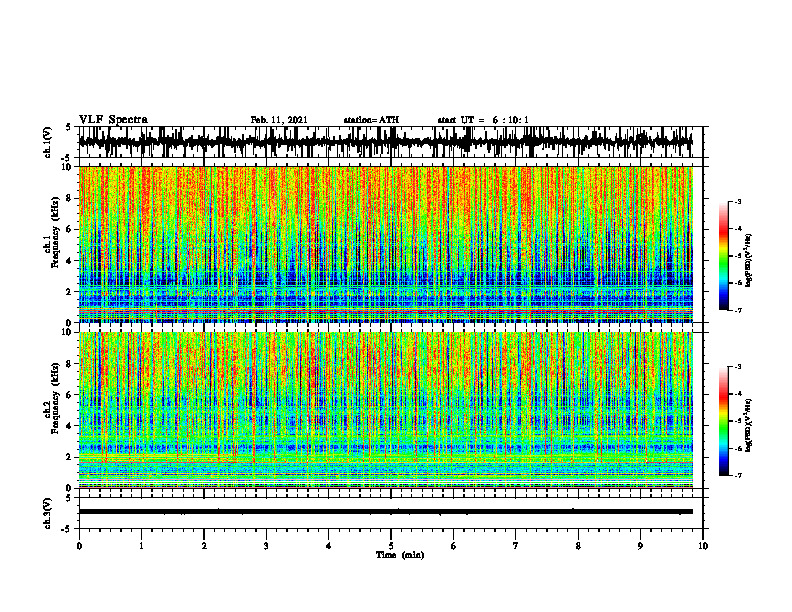Click the date text 'Feb. 11, 2021'

pyautogui.click(x=279, y=120)
